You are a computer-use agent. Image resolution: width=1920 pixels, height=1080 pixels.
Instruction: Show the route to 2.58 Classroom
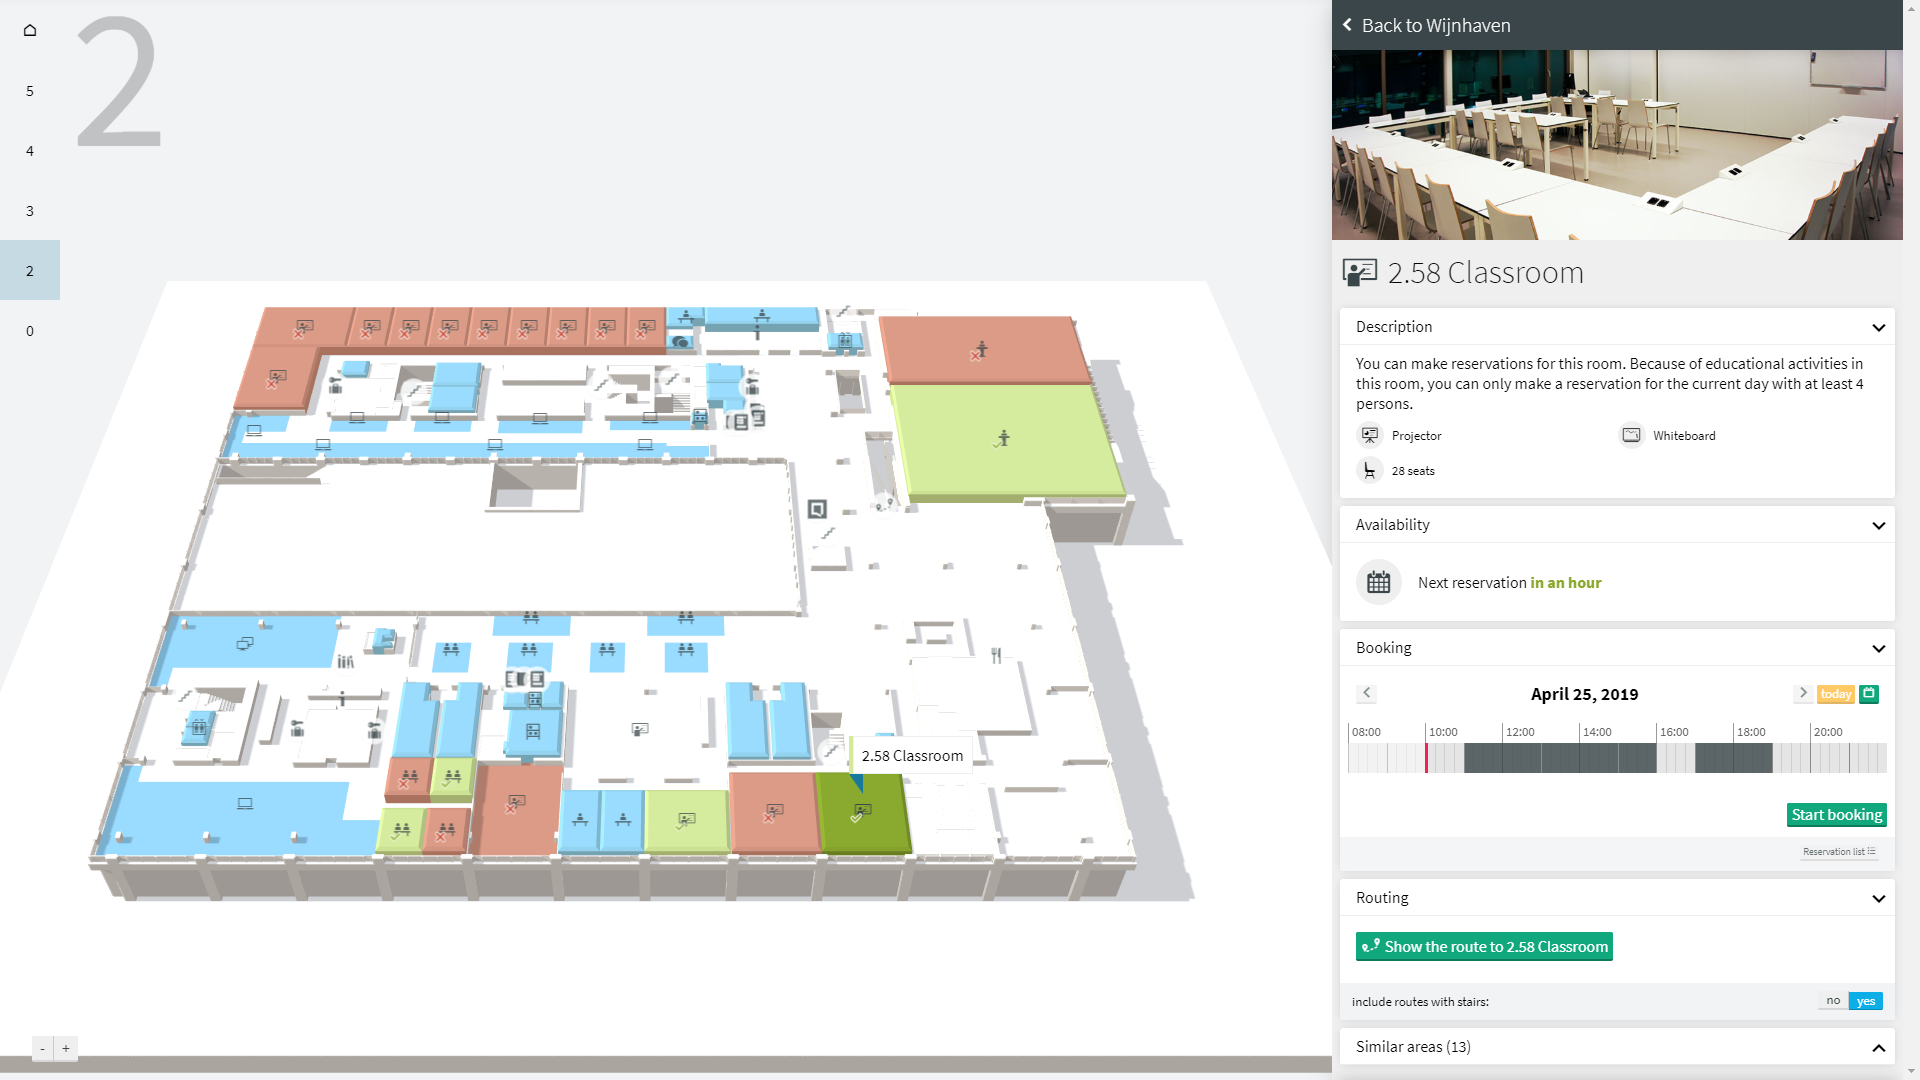[1484, 946]
